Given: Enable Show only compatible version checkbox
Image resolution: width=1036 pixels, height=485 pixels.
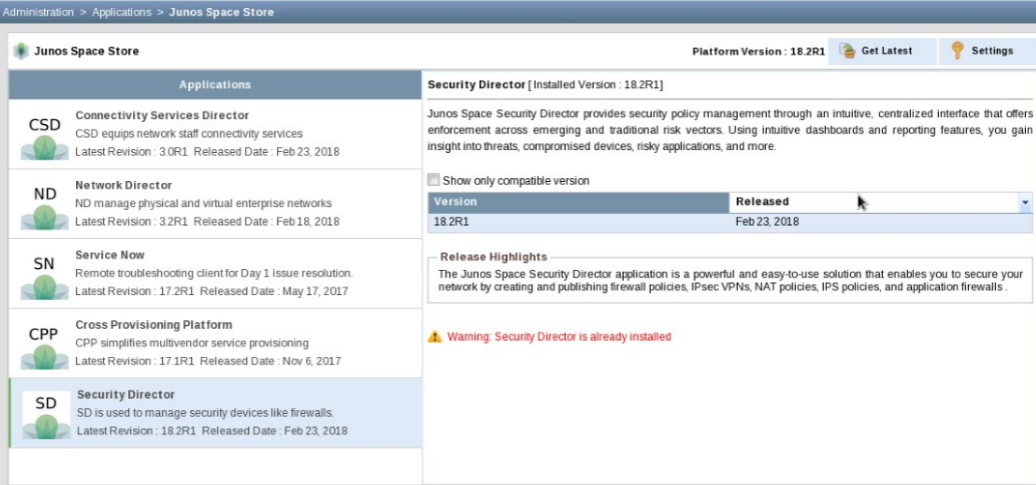Looking at the screenshot, I should pyautogui.click(x=433, y=181).
